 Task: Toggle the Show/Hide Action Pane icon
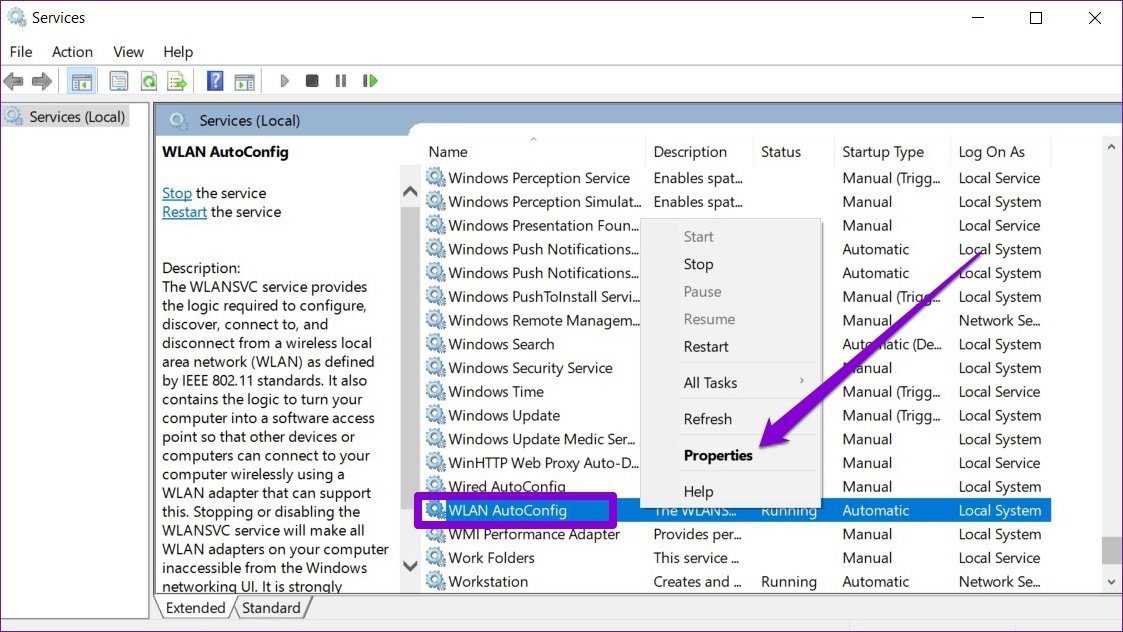pos(244,81)
